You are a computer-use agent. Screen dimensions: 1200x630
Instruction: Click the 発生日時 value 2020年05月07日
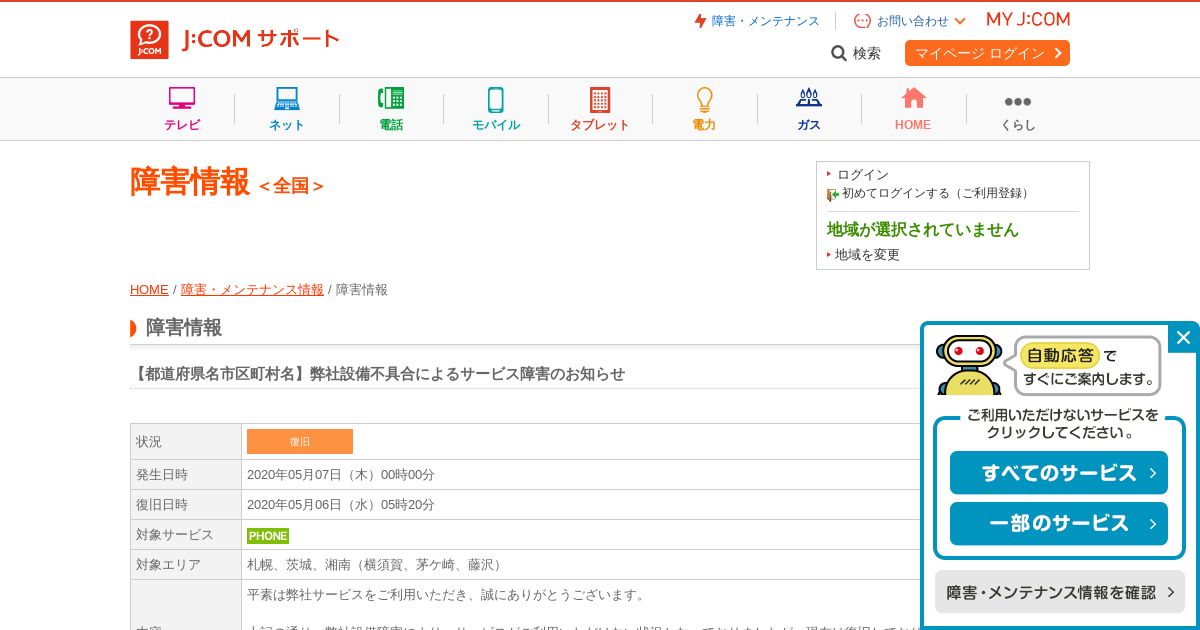pos(341,475)
